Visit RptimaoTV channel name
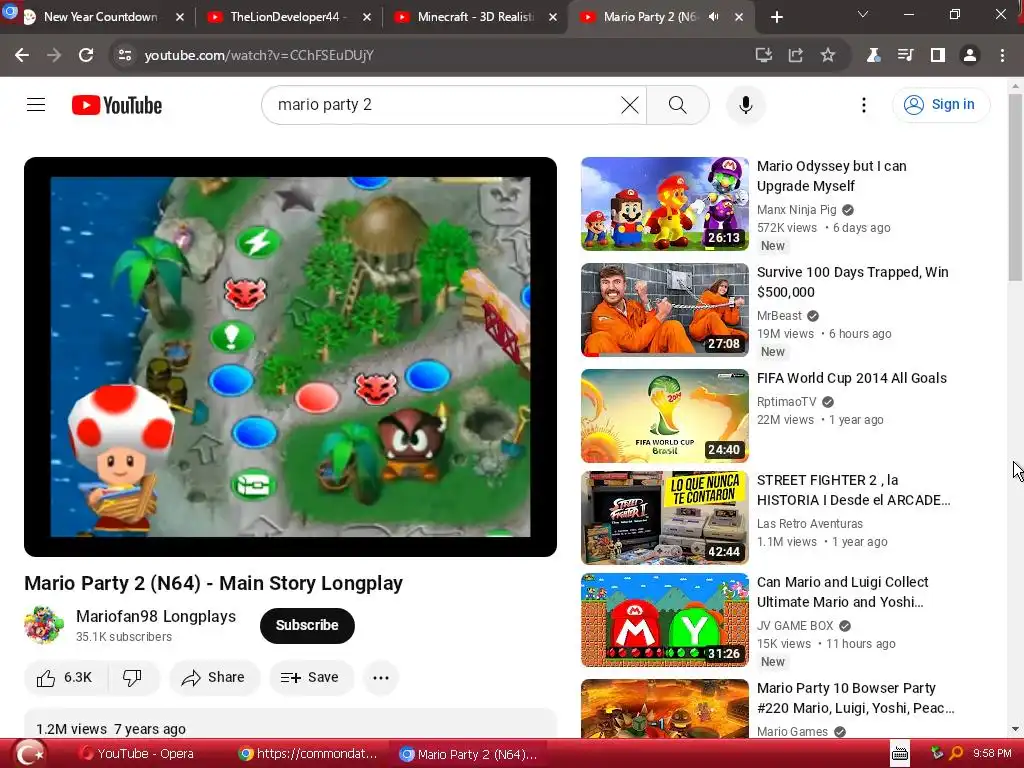Viewport: 1024px width, 768px height. (x=786, y=402)
